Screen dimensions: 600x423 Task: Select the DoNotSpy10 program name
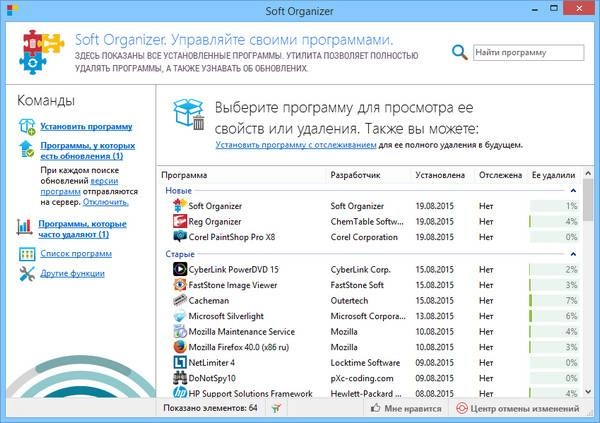click(x=212, y=378)
